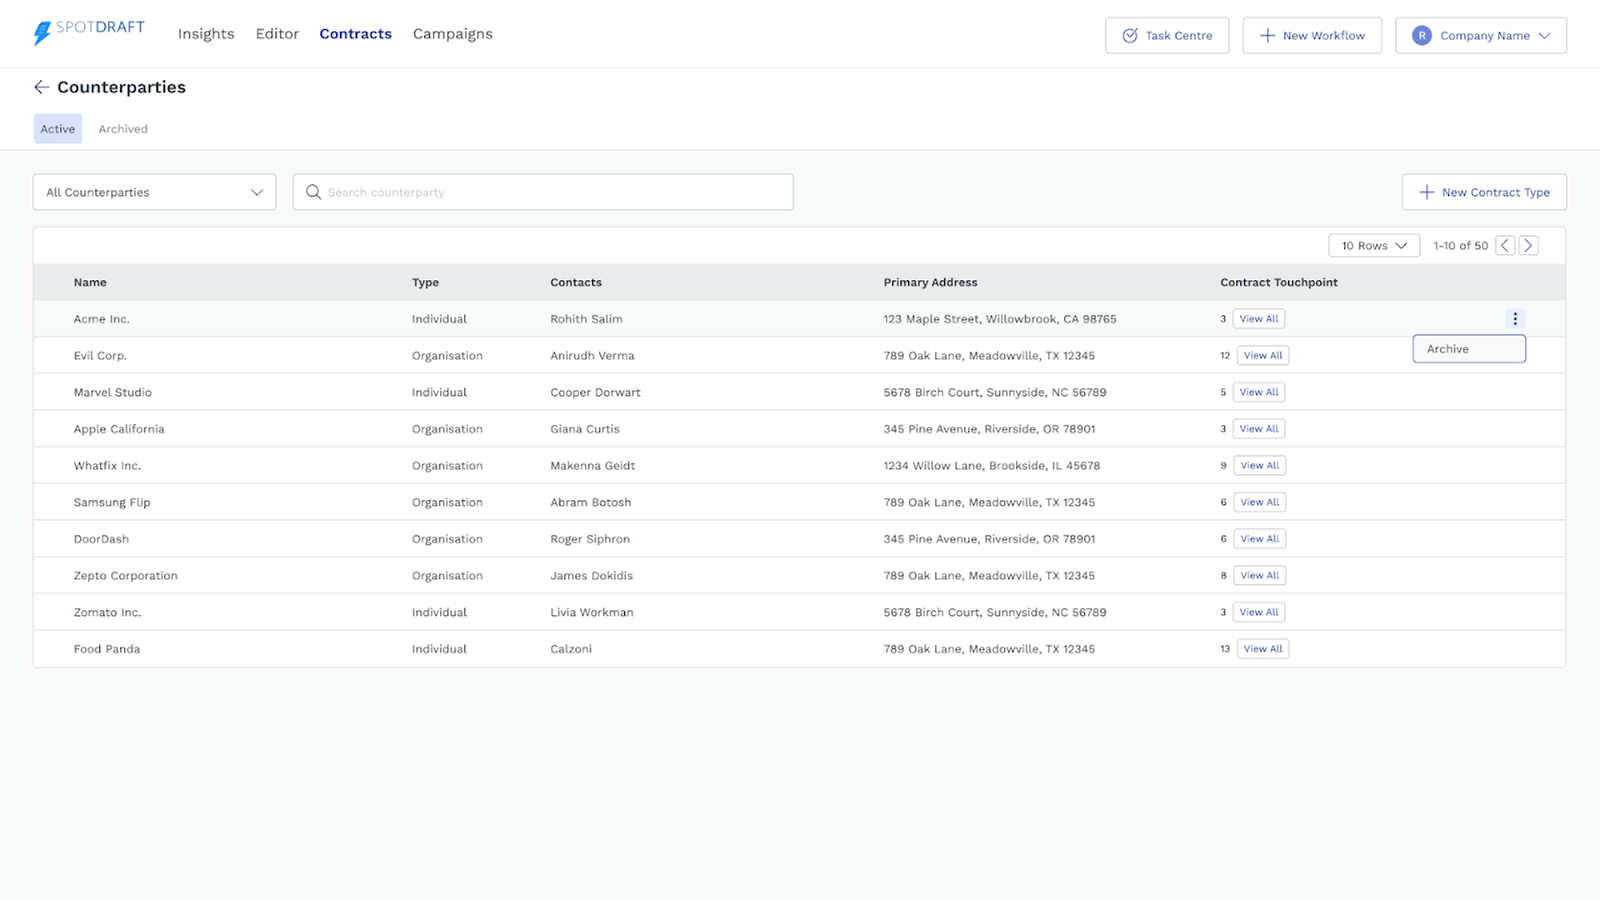
Task: Select the Zepto Corporation counterparty name
Action: [126, 575]
